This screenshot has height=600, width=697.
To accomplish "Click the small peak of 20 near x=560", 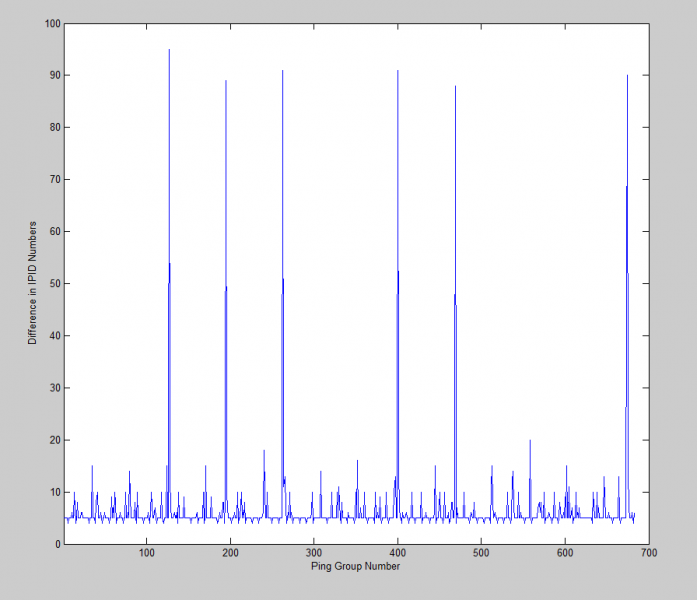I will [530, 440].
